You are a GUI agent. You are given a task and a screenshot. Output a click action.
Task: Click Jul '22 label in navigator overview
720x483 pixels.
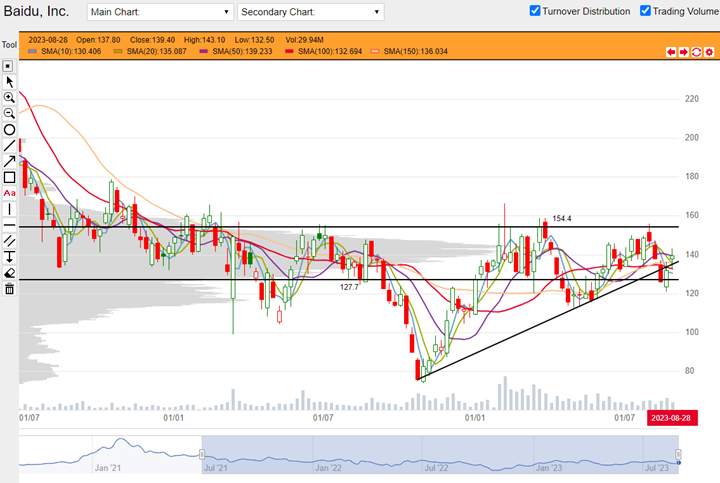(x=436, y=468)
